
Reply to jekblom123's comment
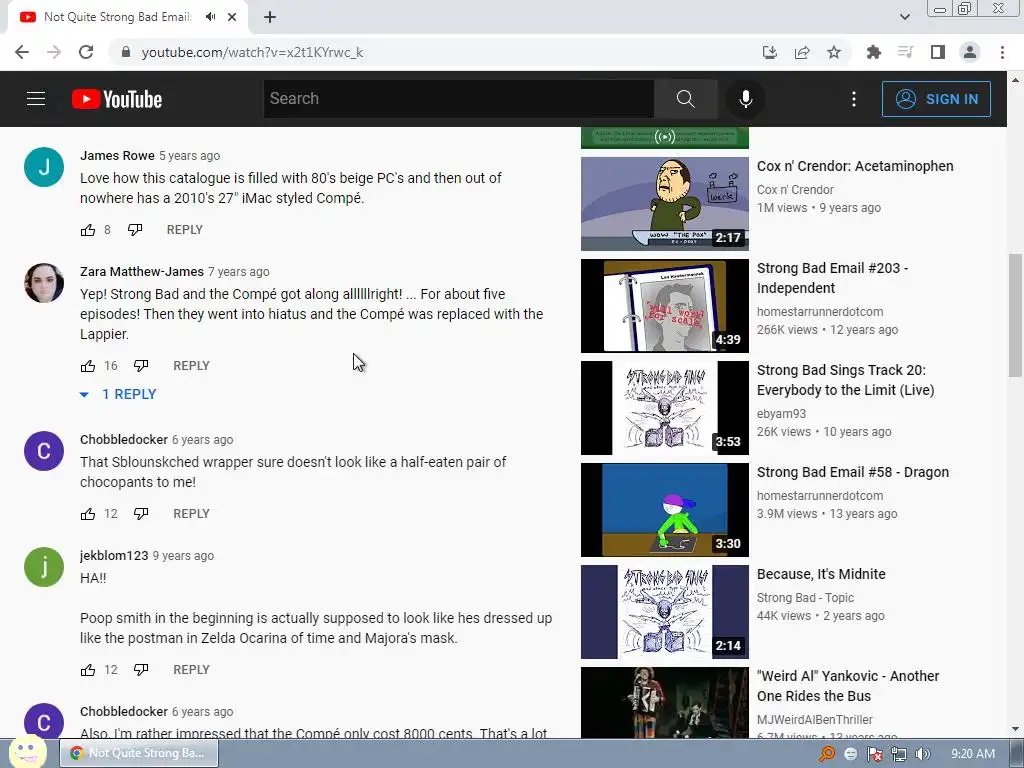pyautogui.click(x=191, y=670)
